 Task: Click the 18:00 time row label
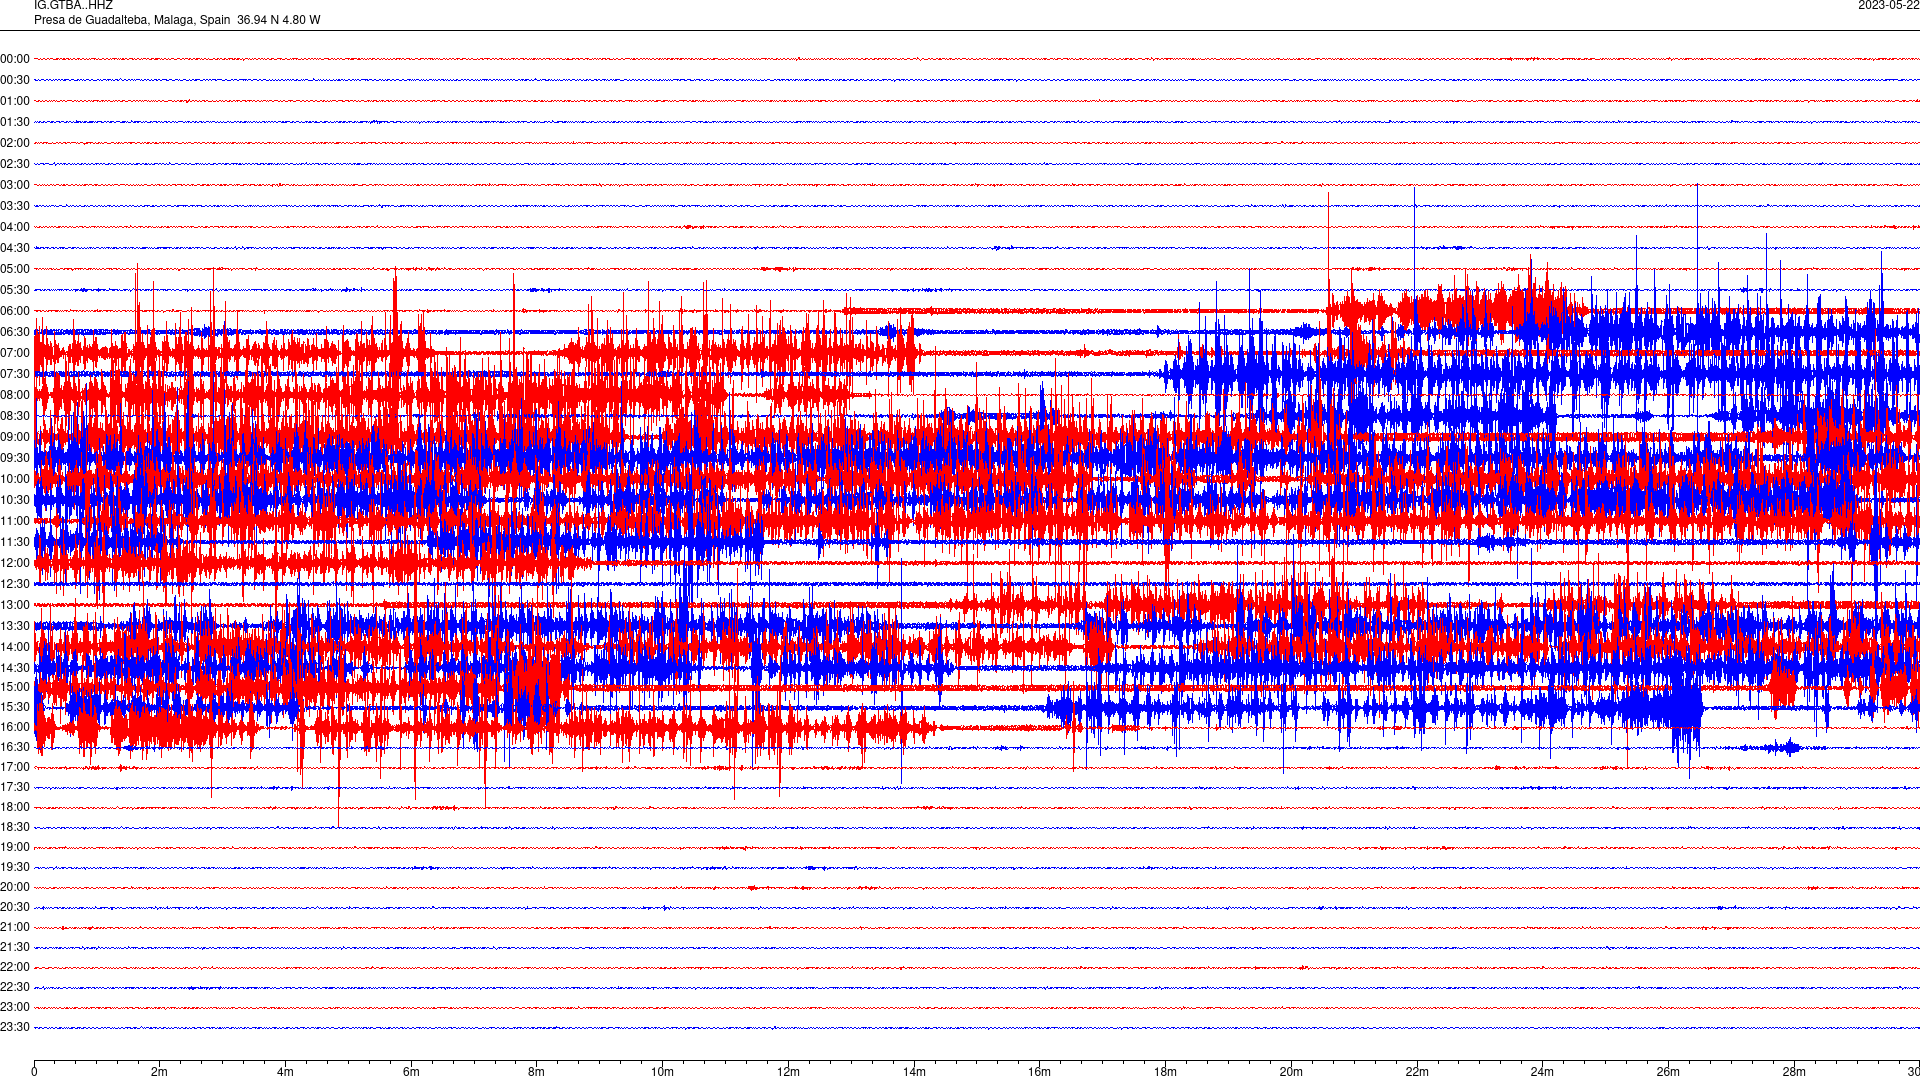15,807
